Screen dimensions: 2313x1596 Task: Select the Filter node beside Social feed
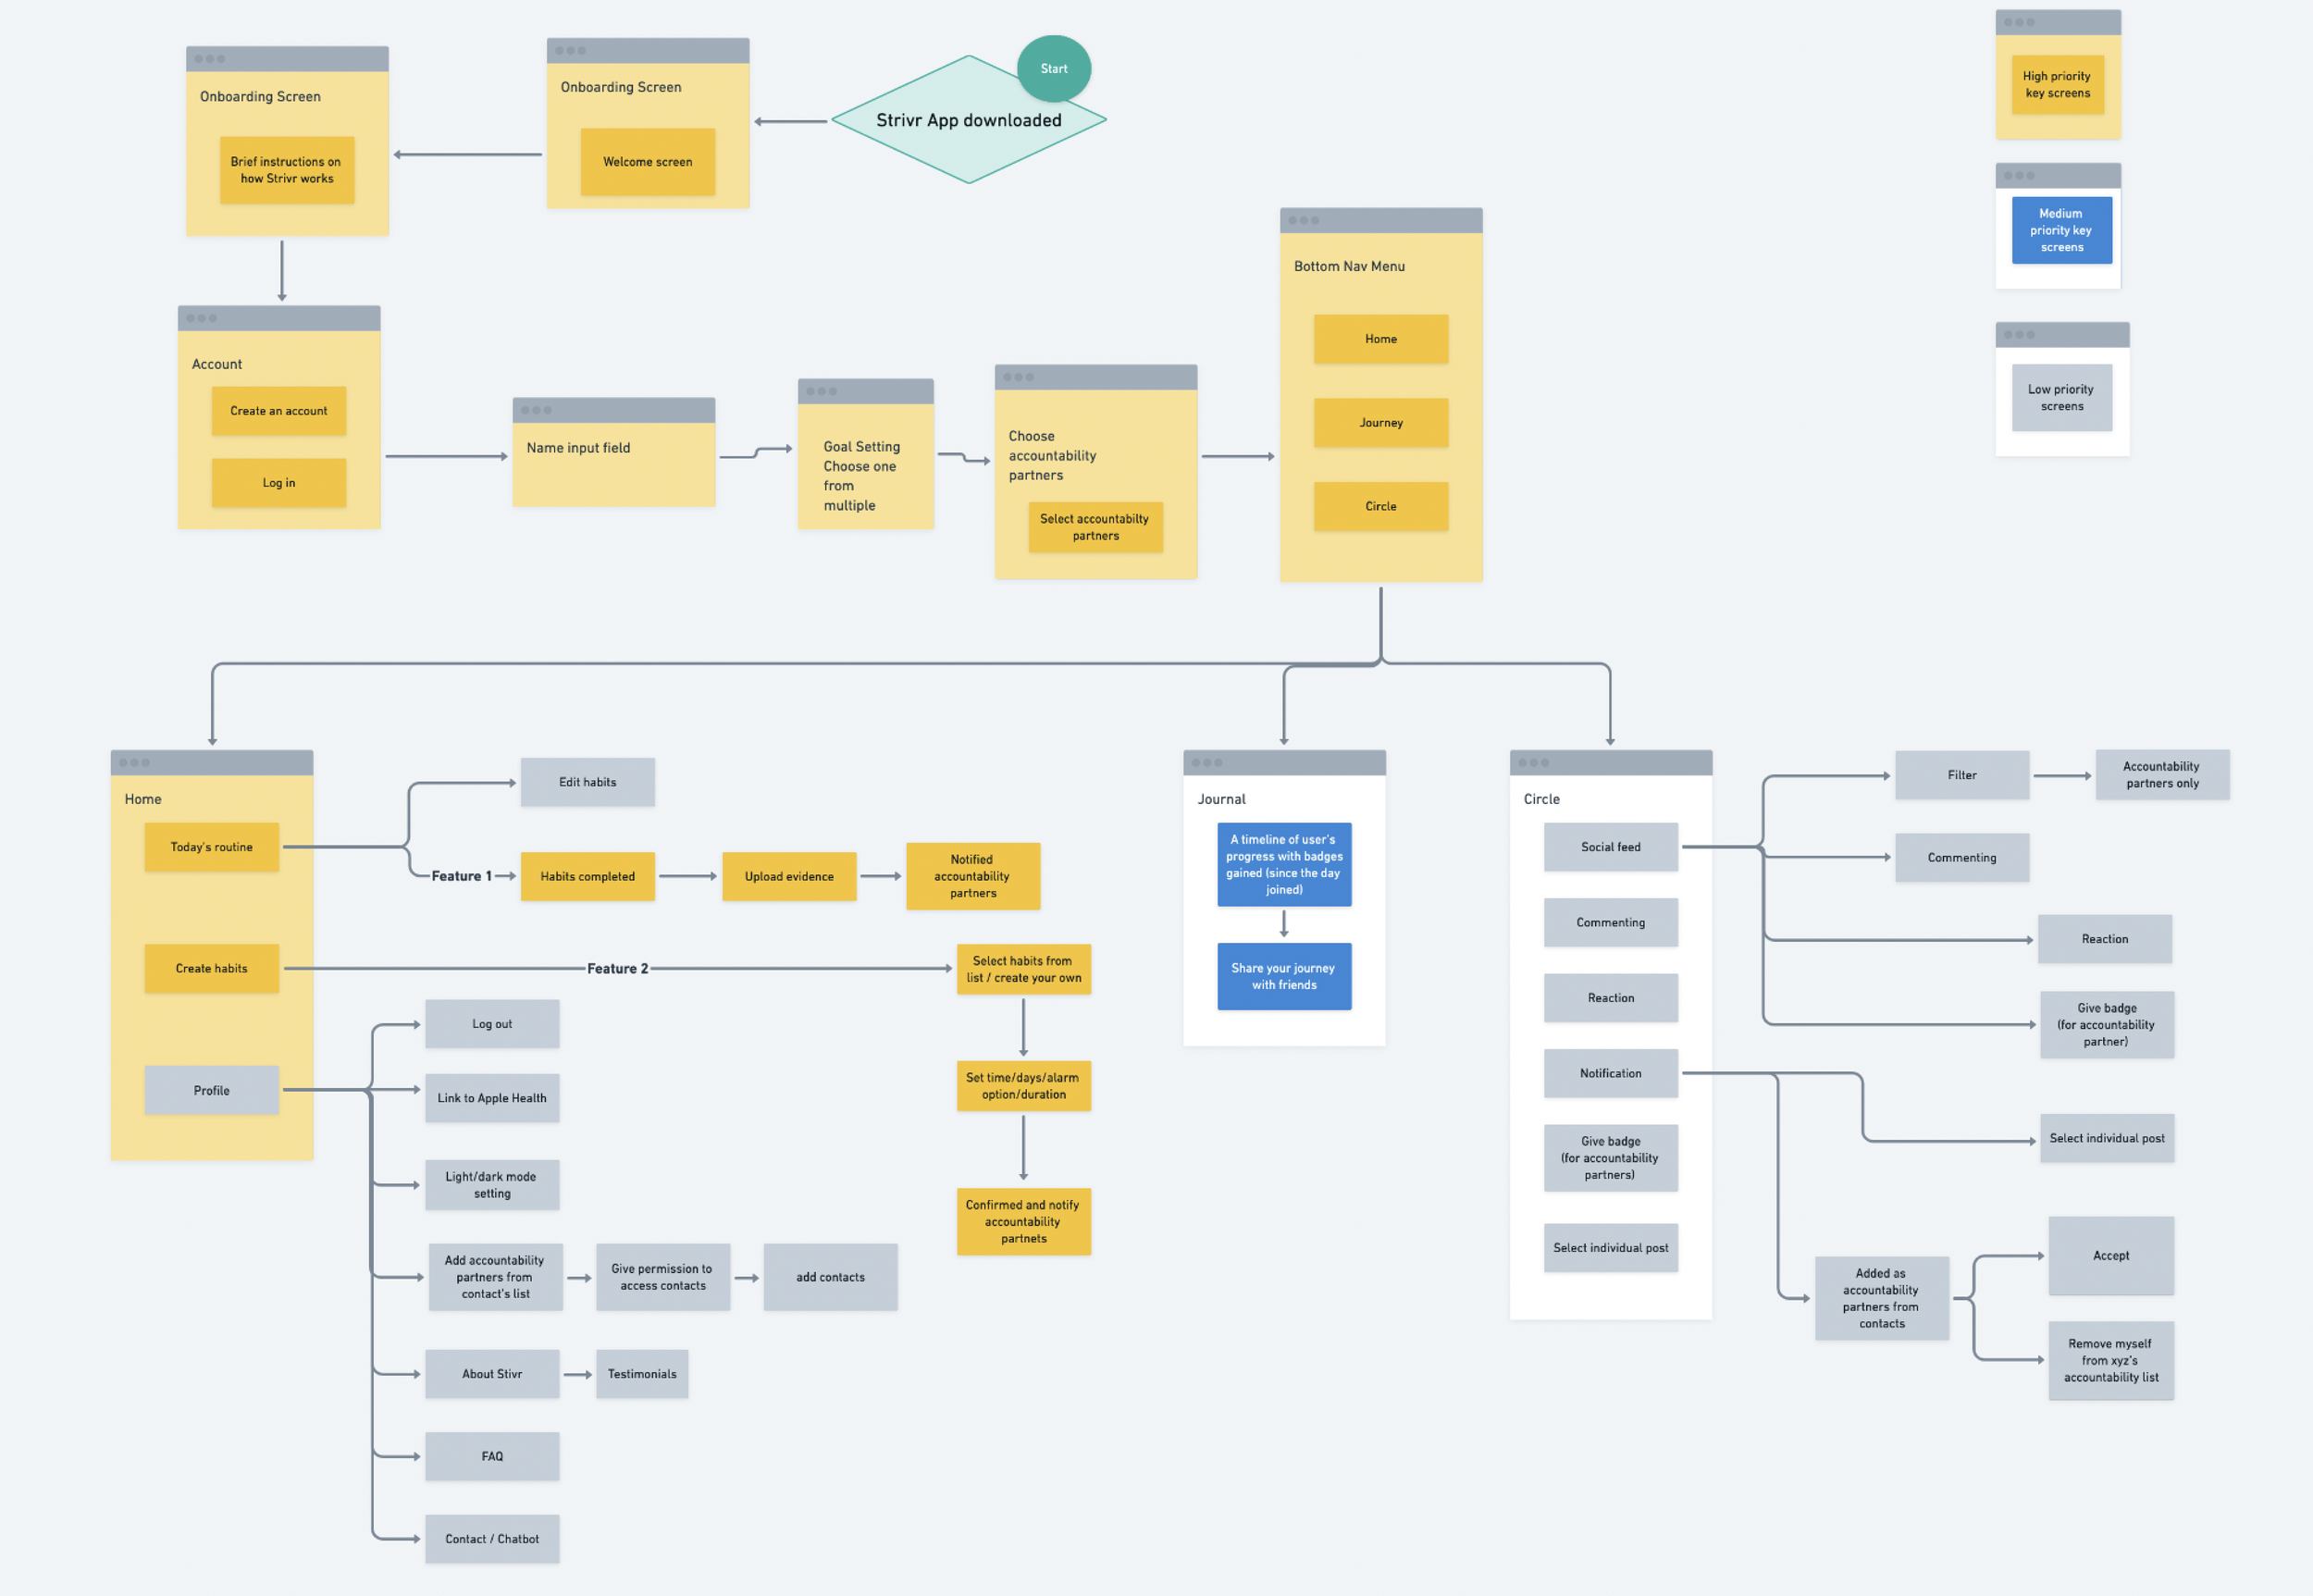pyautogui.click(x=1961, y=775)
